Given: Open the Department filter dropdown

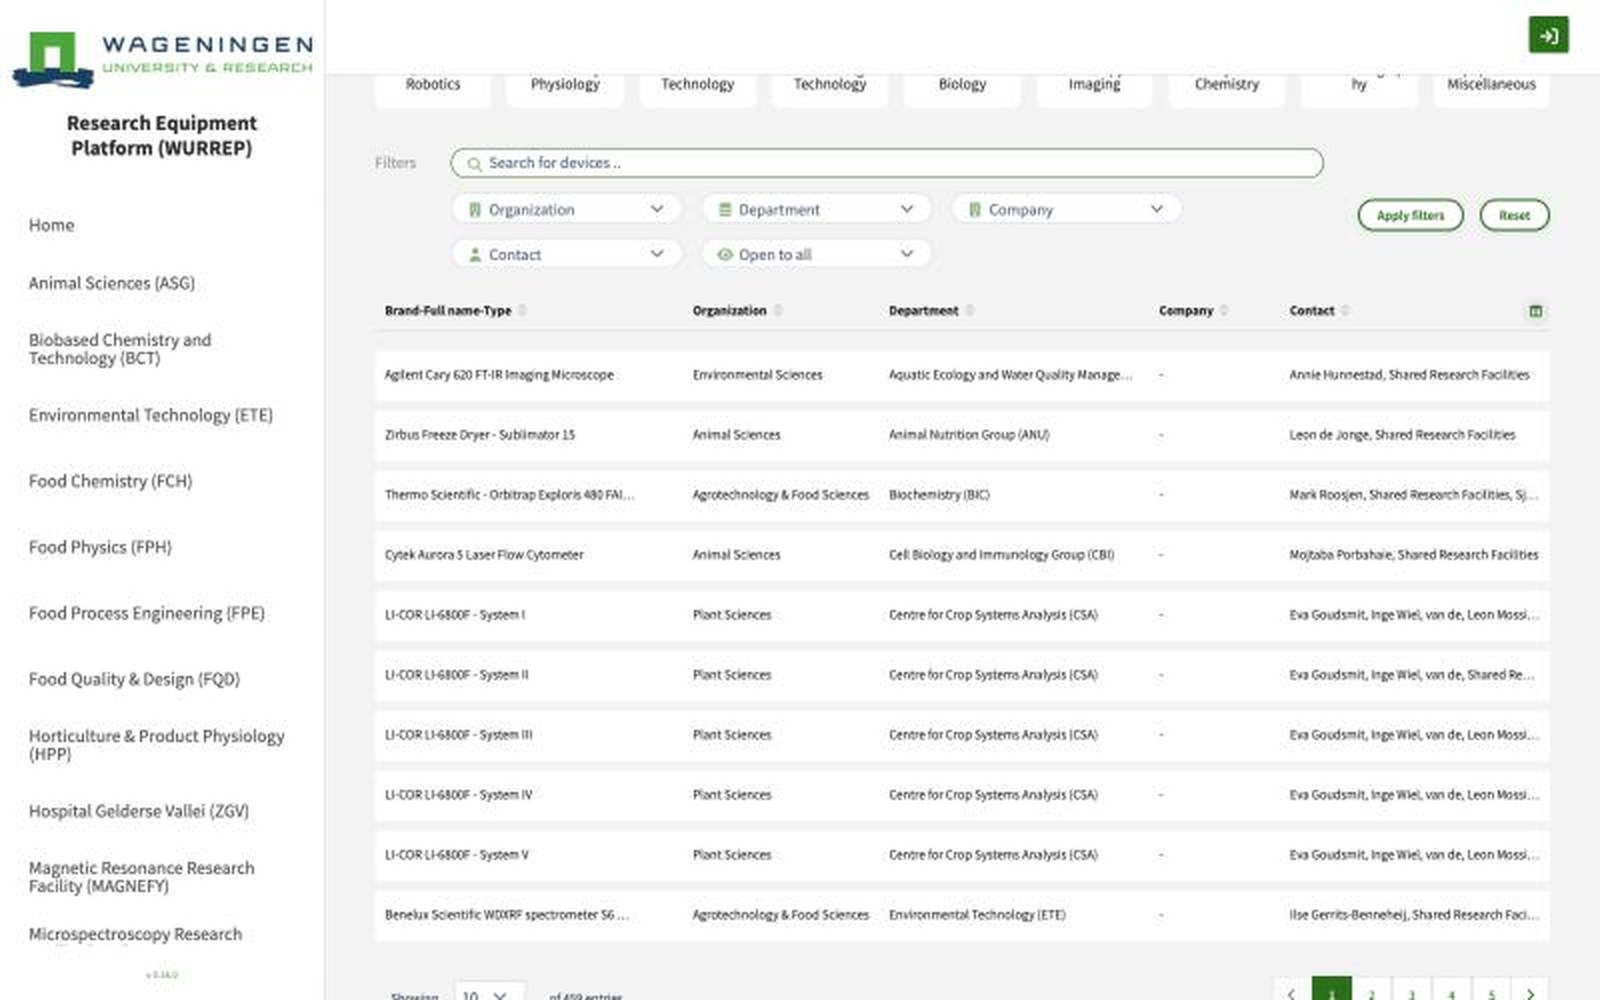Looking at the screenshot, I should pos(816,210).
